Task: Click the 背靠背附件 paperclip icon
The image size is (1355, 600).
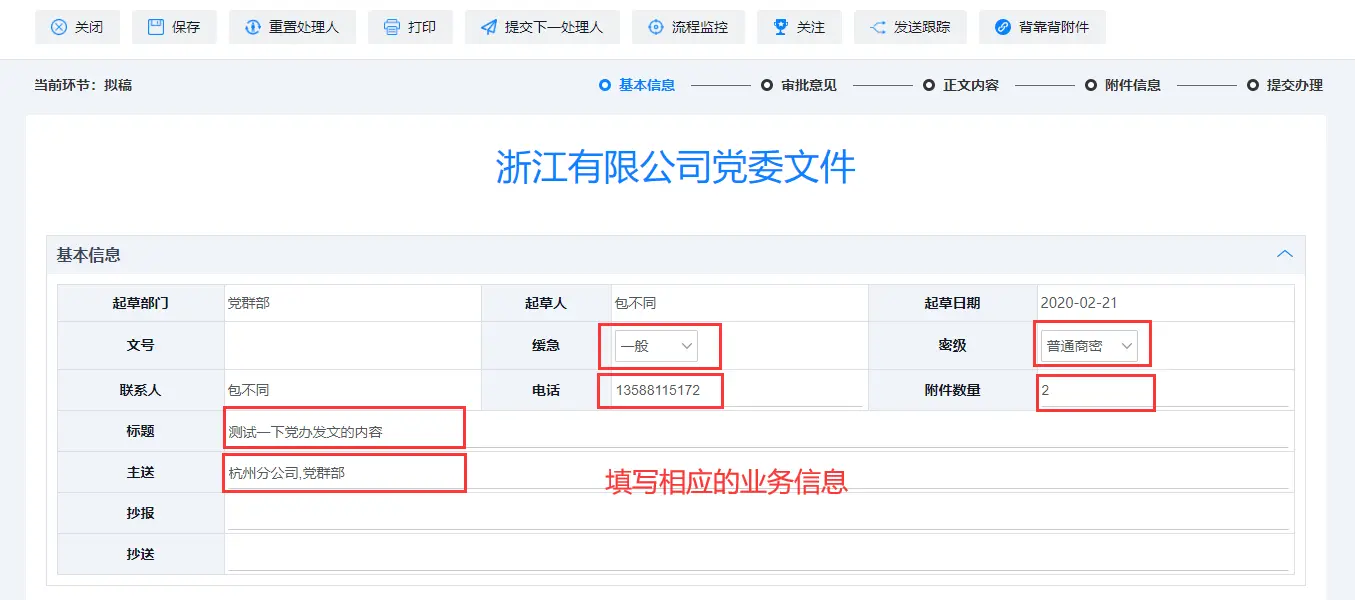Action: coord(1003,27)
